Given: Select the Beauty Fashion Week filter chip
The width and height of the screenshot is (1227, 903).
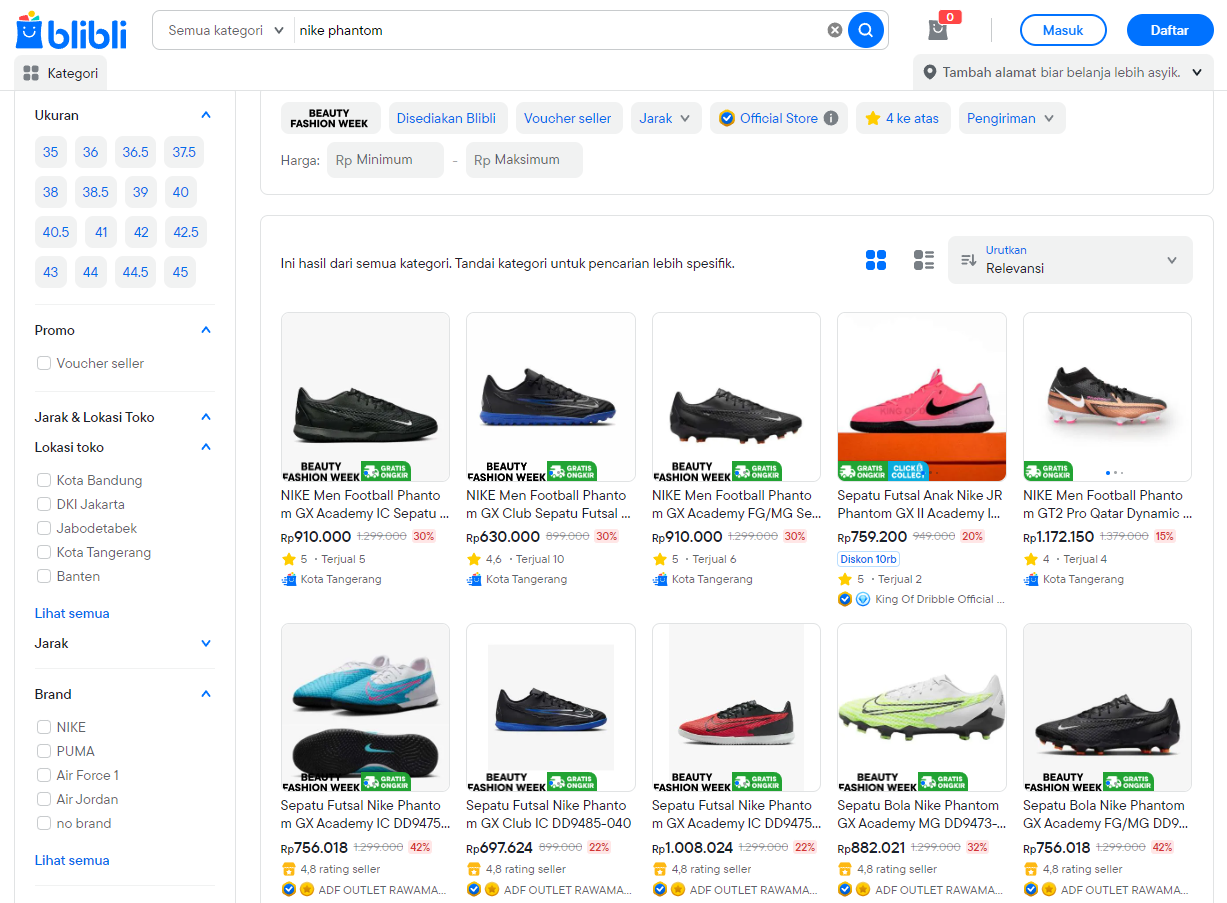Looking at the screenshot, I should [330, 118].
